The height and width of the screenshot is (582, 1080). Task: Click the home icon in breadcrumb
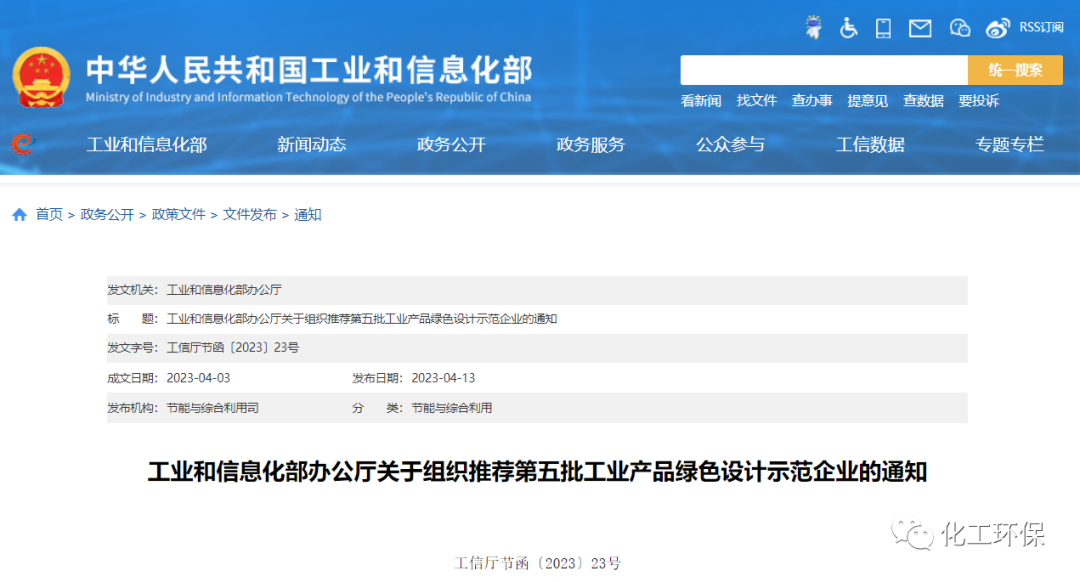tap(20, 215)
